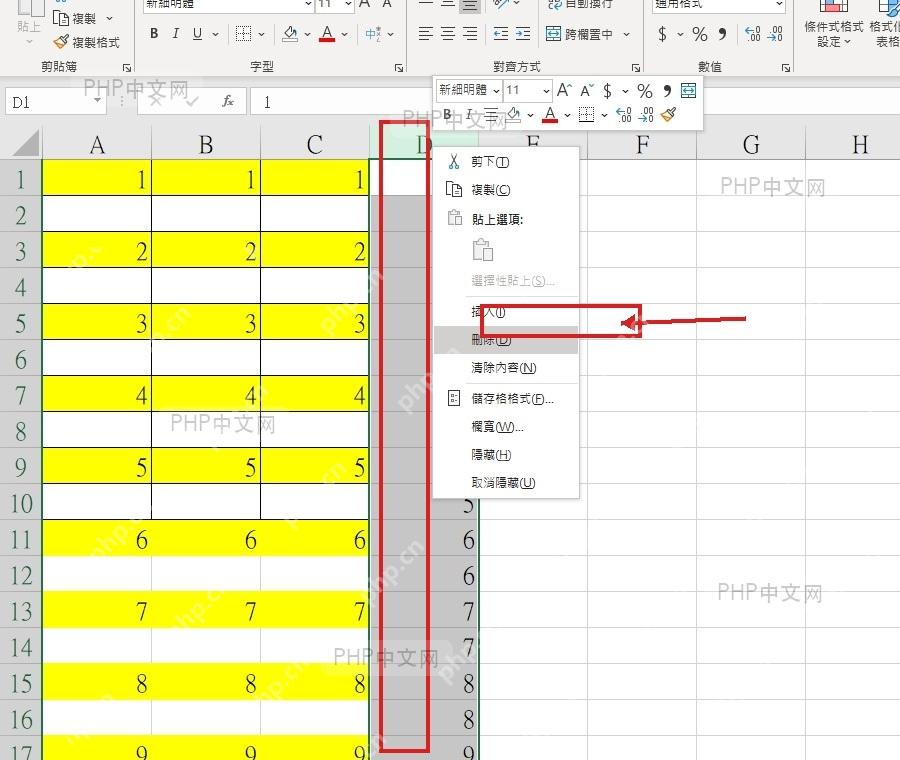Open ribbon Fill Color dropdown arrow
Screen dimensions: 900x760
click(x=307, y=34)
